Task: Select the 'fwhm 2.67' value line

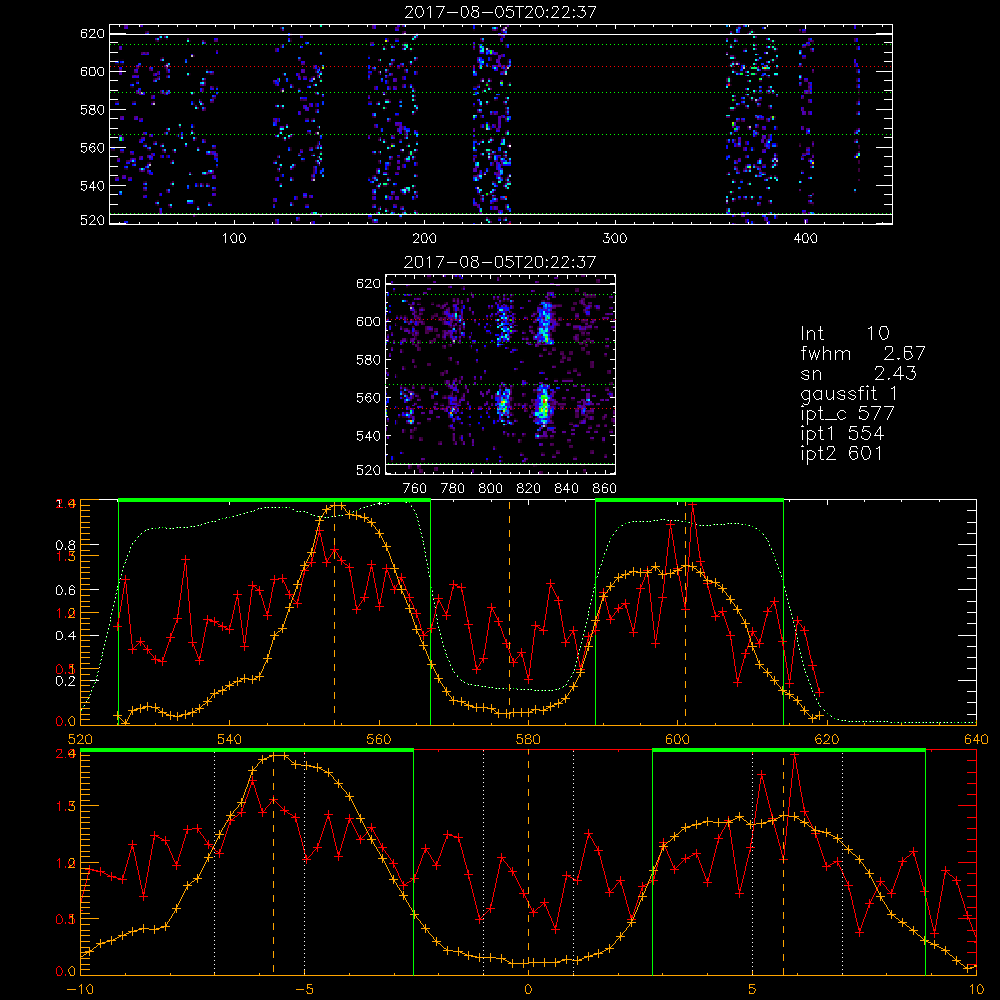Action: point(862,353)
